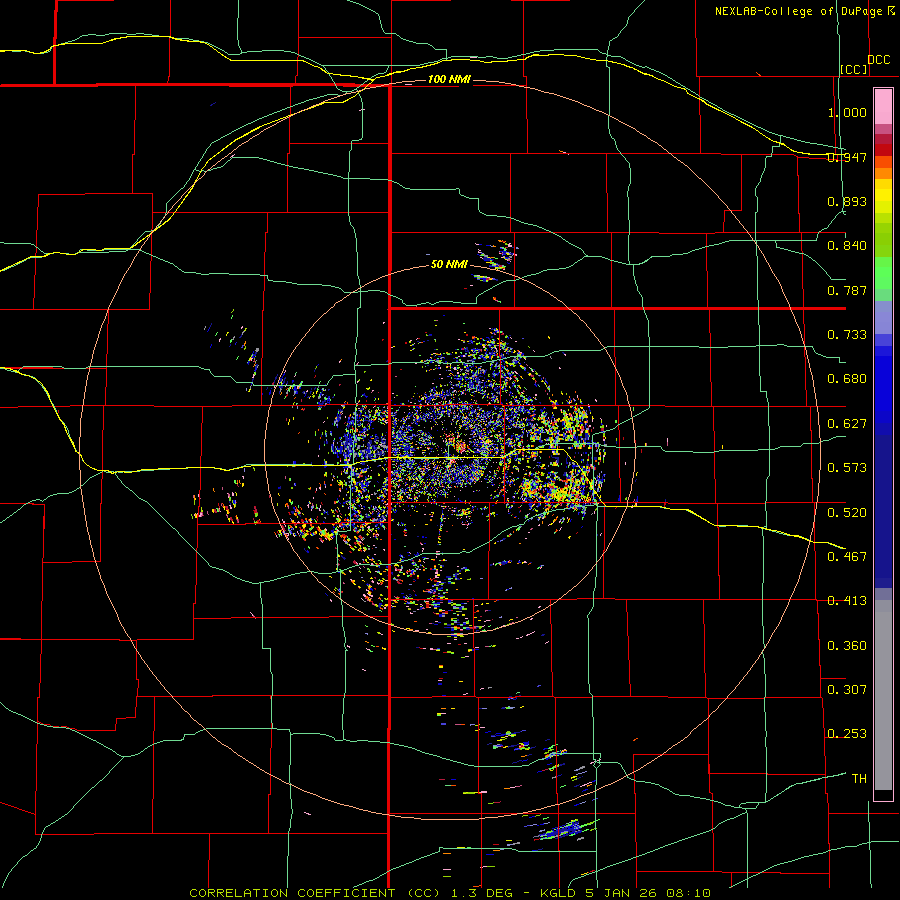The image size is (900, 900).
Task: Click the NEXLAB-College of DuPage label
Action: point(798,11)
